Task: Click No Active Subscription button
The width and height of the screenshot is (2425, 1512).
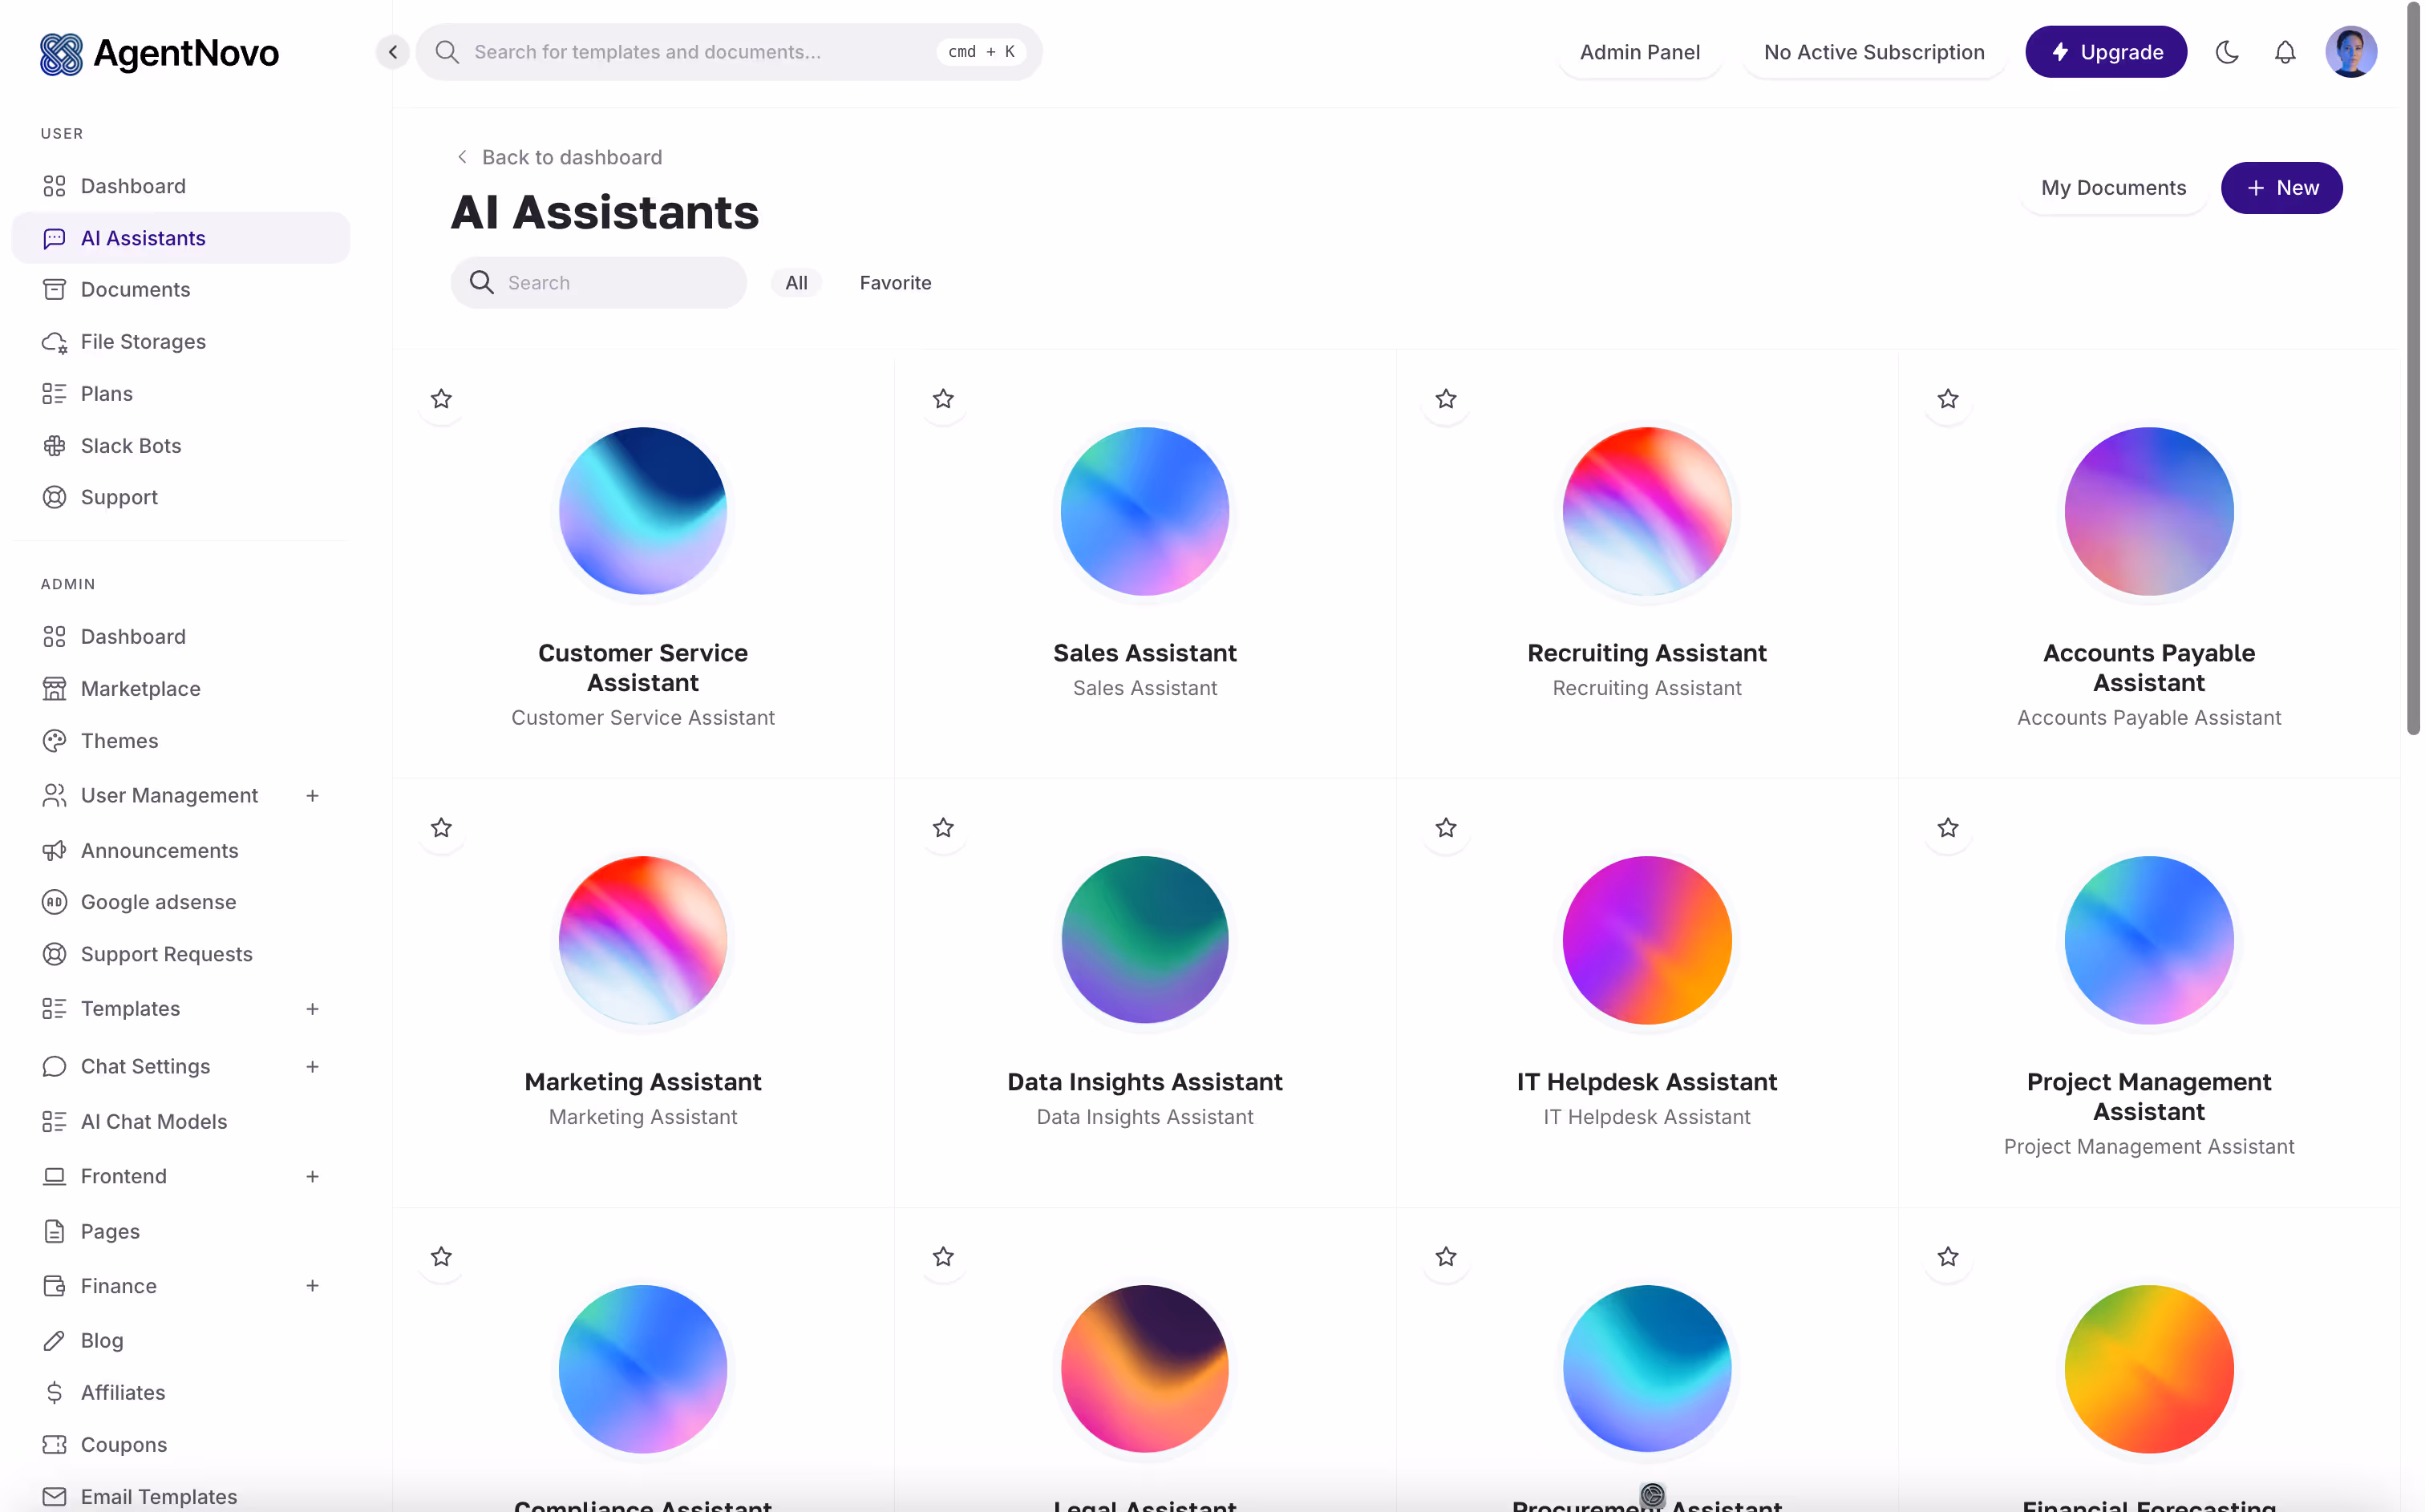Action: tap(1873, 52)
